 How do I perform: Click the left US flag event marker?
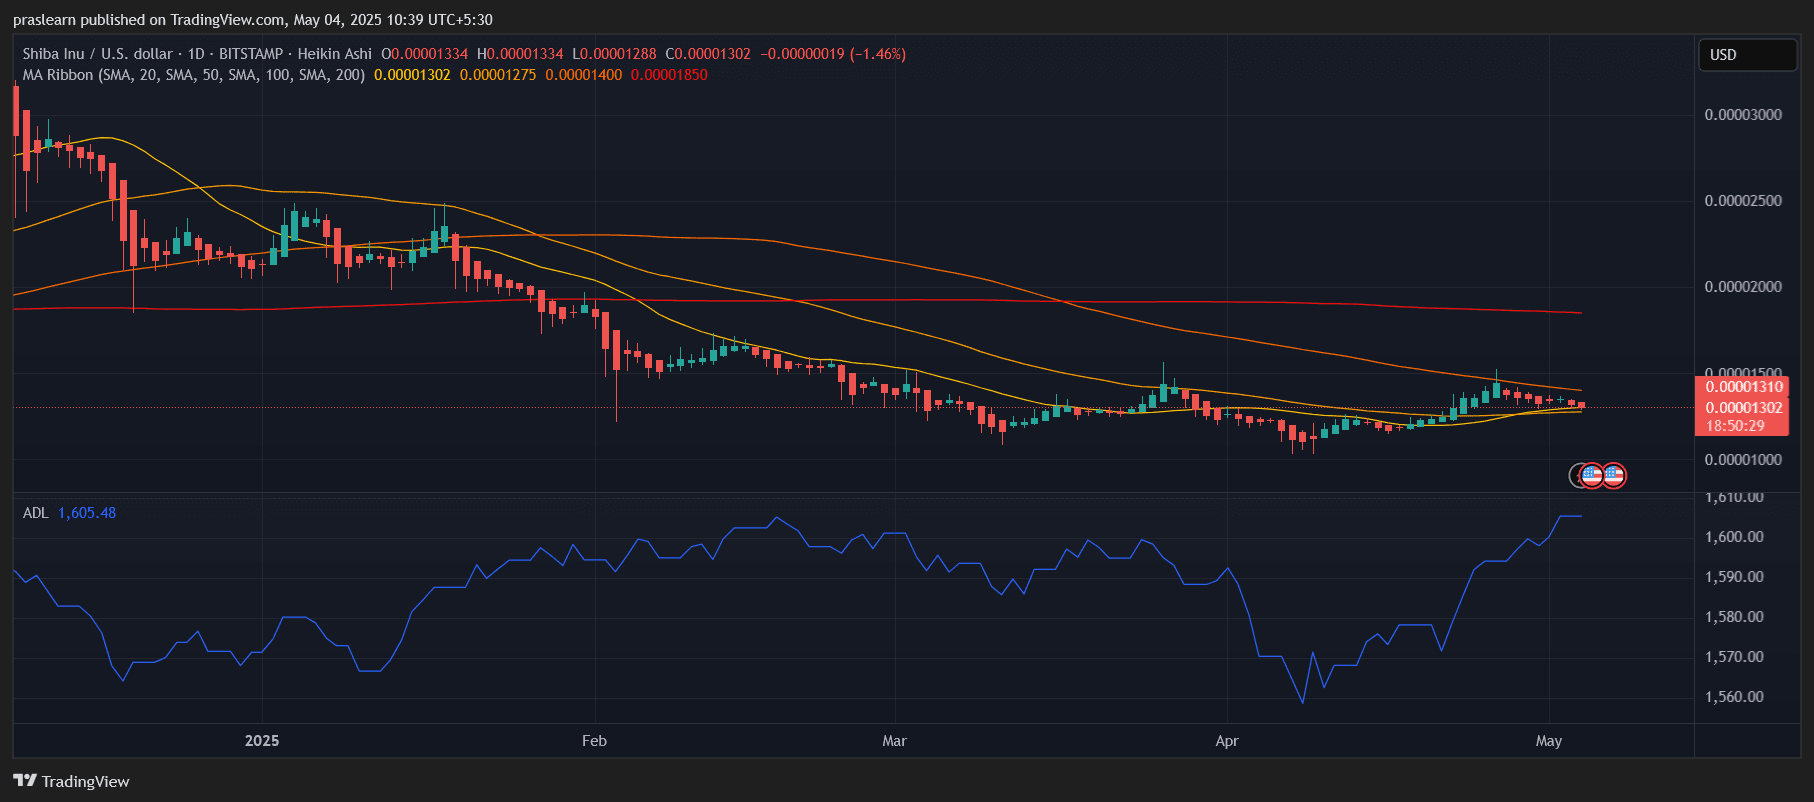pos(1592,475)
